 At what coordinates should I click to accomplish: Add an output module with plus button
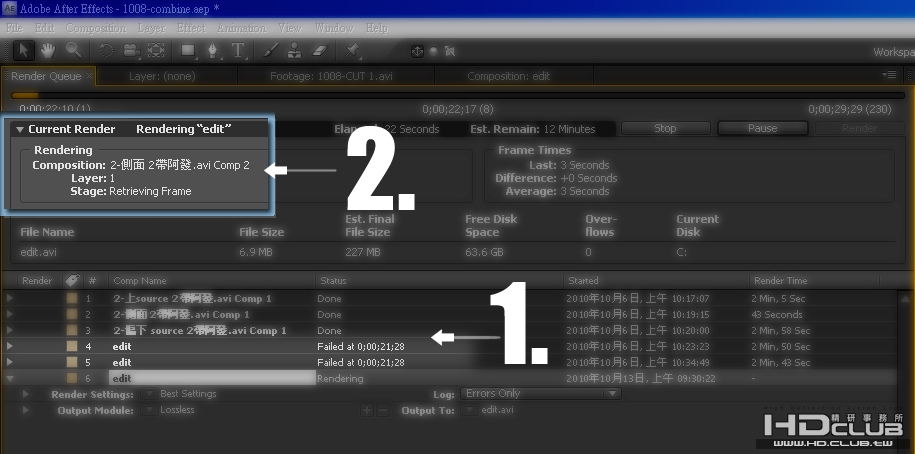click(367, 410)
